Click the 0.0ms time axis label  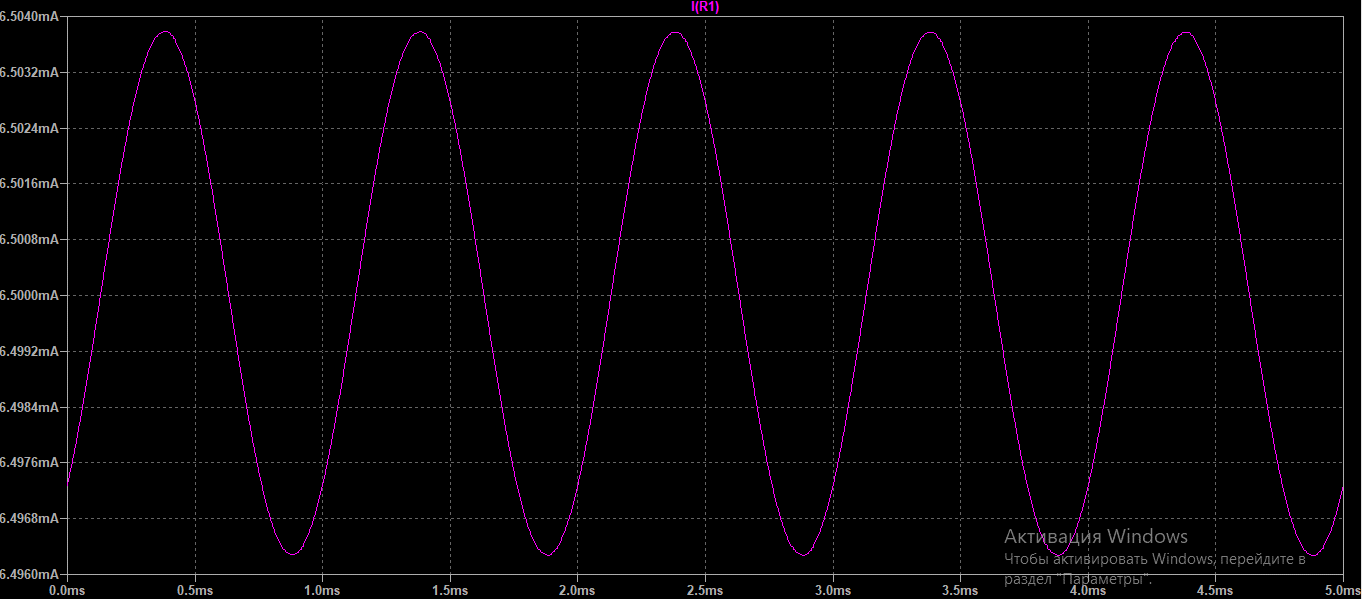66,591
